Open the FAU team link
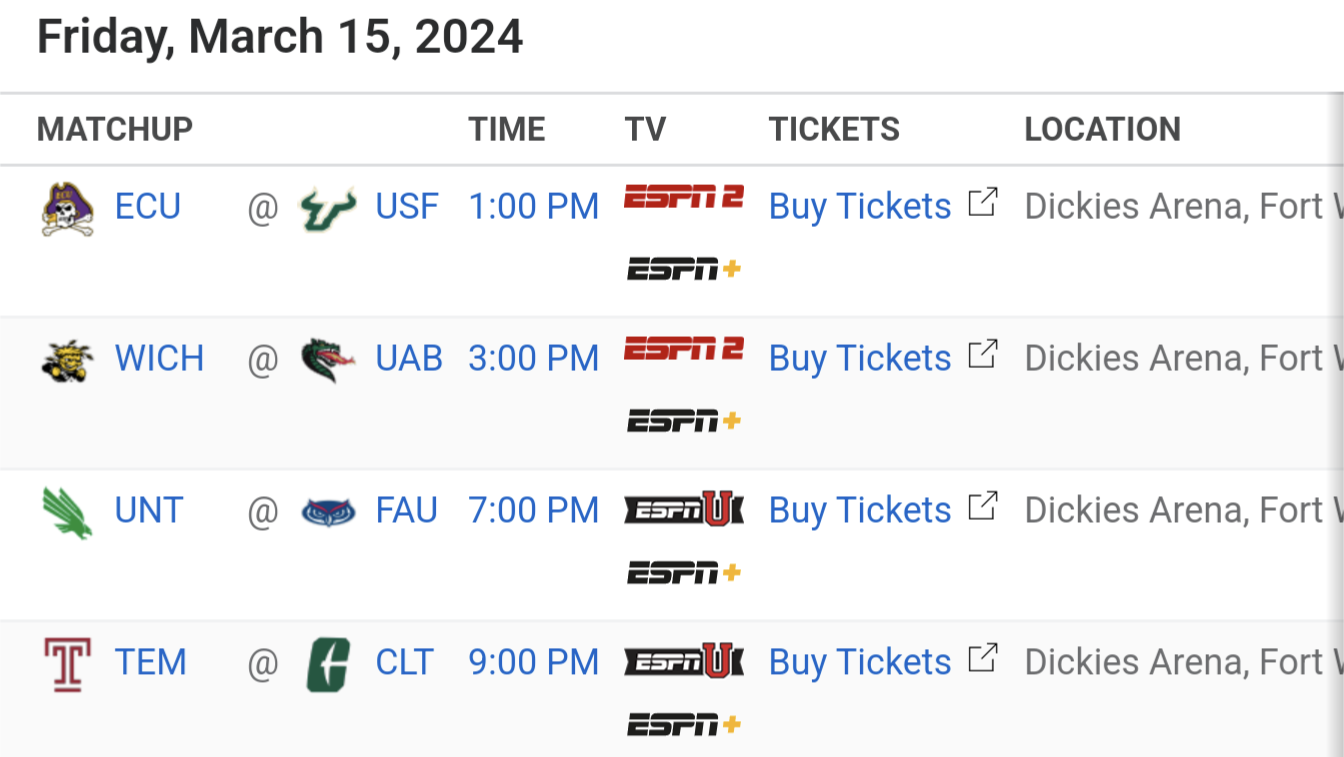 click(x=406, y=511)
